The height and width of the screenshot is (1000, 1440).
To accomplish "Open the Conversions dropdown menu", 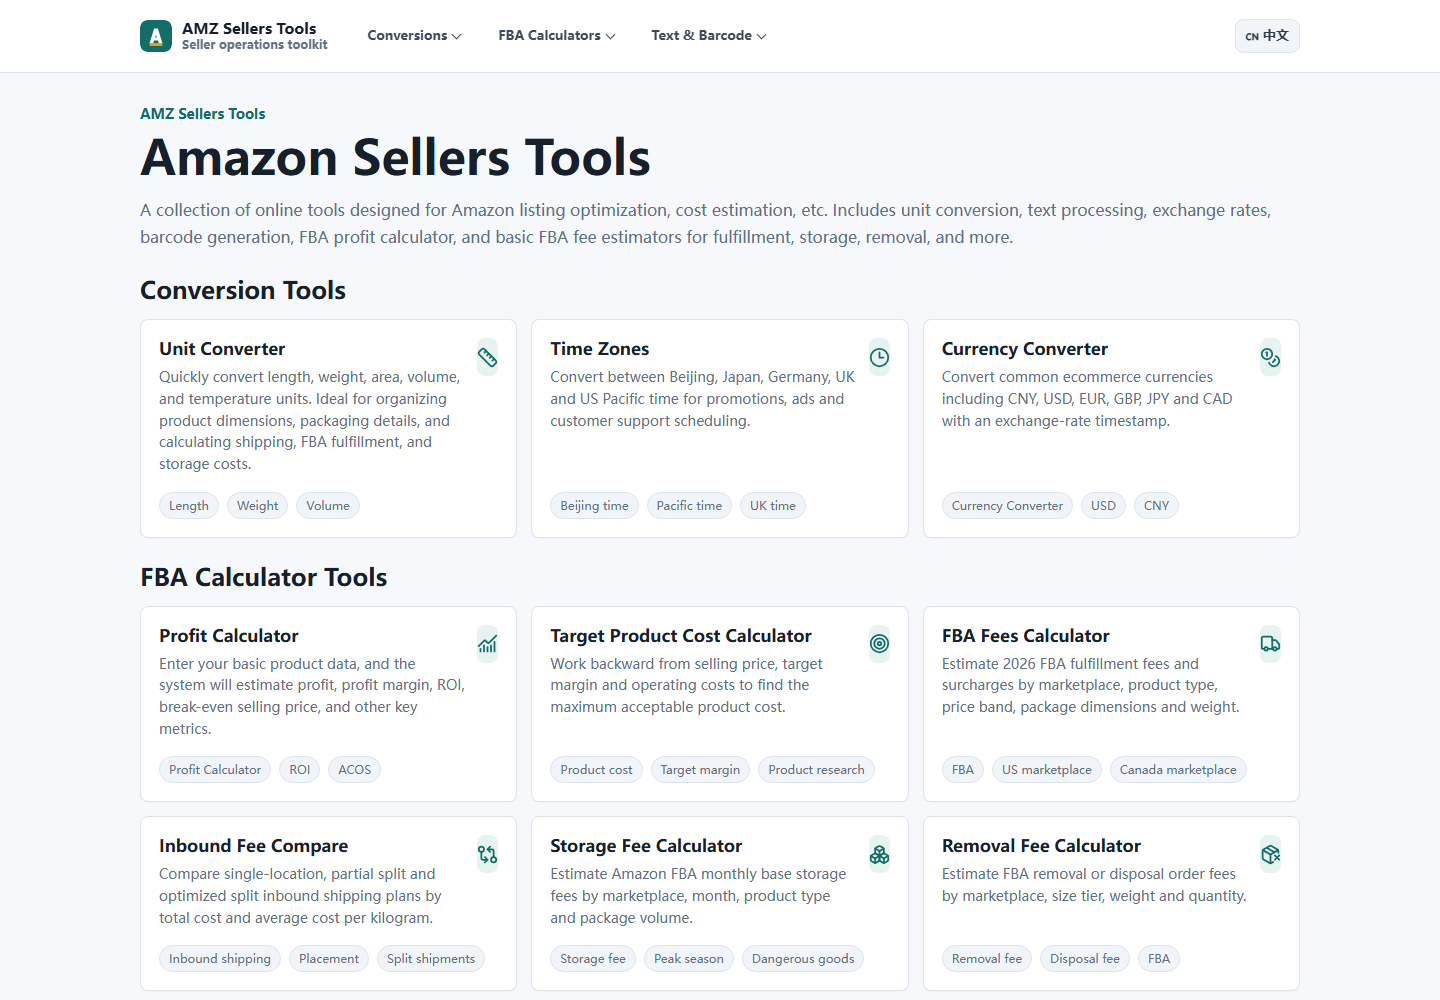I will (x=414, y=36).
